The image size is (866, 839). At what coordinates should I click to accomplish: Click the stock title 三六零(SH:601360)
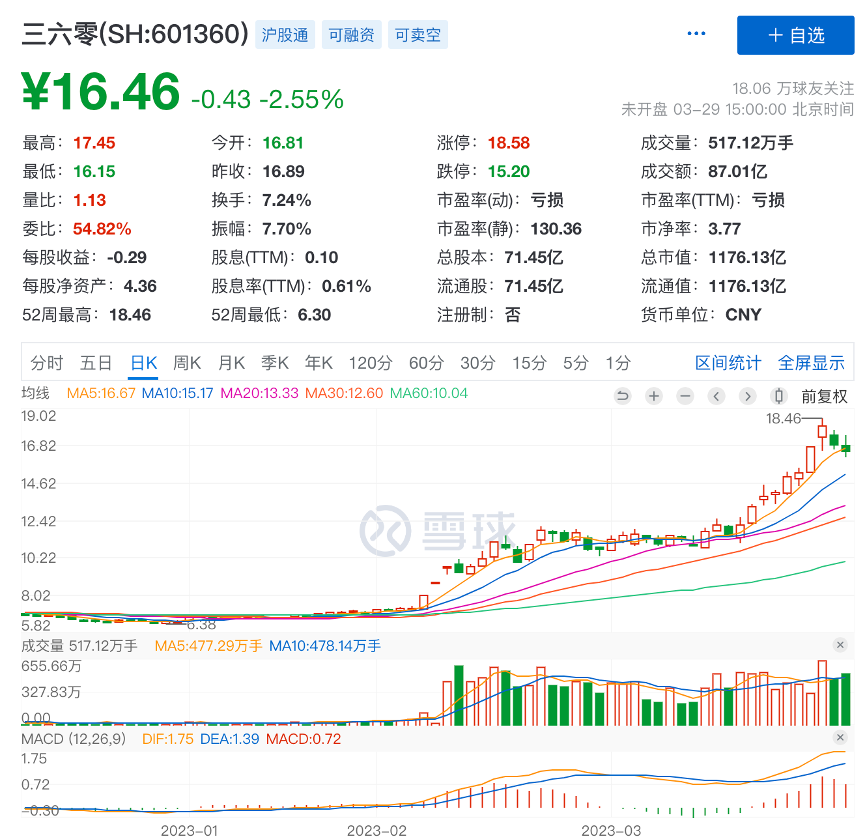pyautogui.click(x=135, y=34)
